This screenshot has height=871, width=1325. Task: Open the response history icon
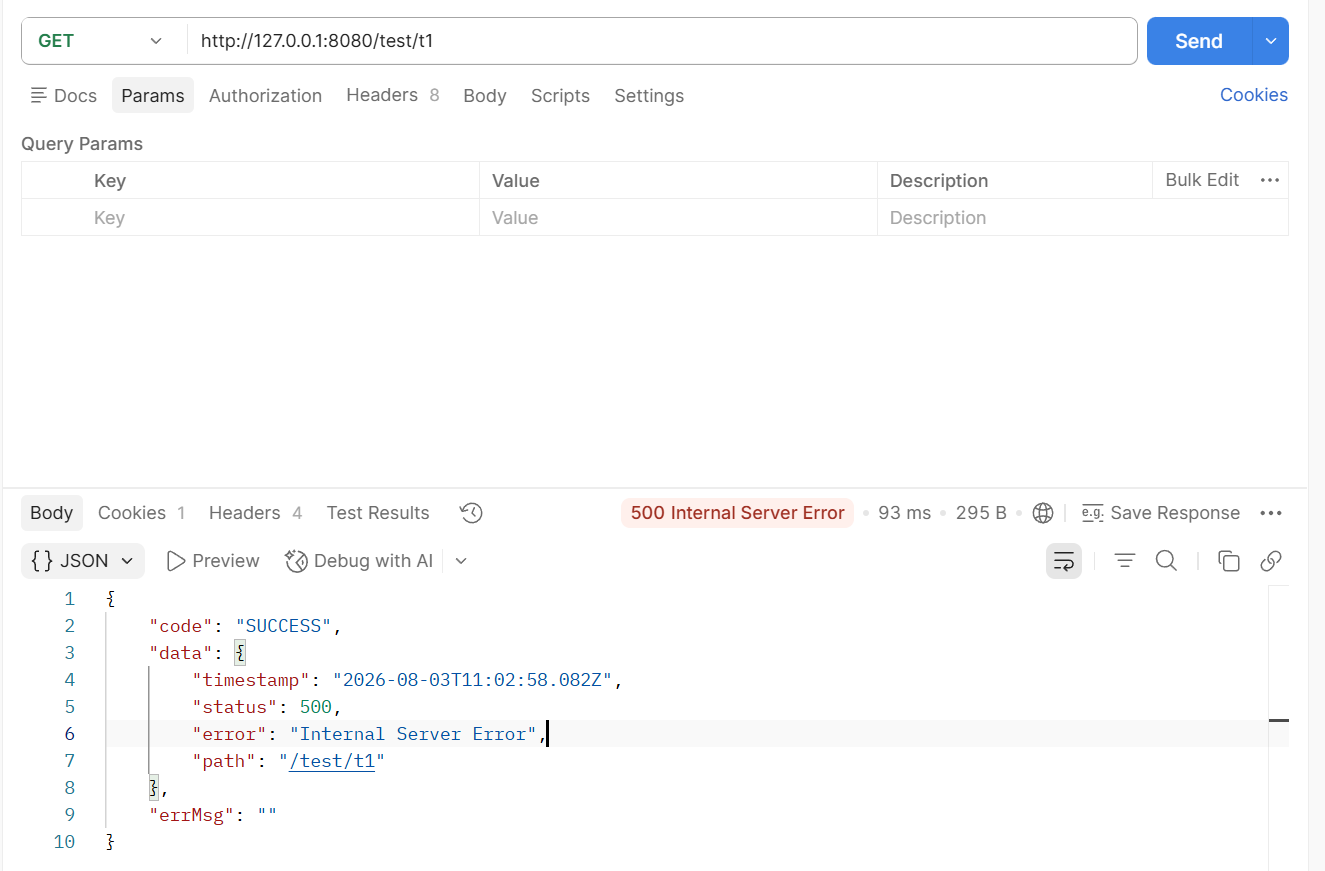coord(471,513)
